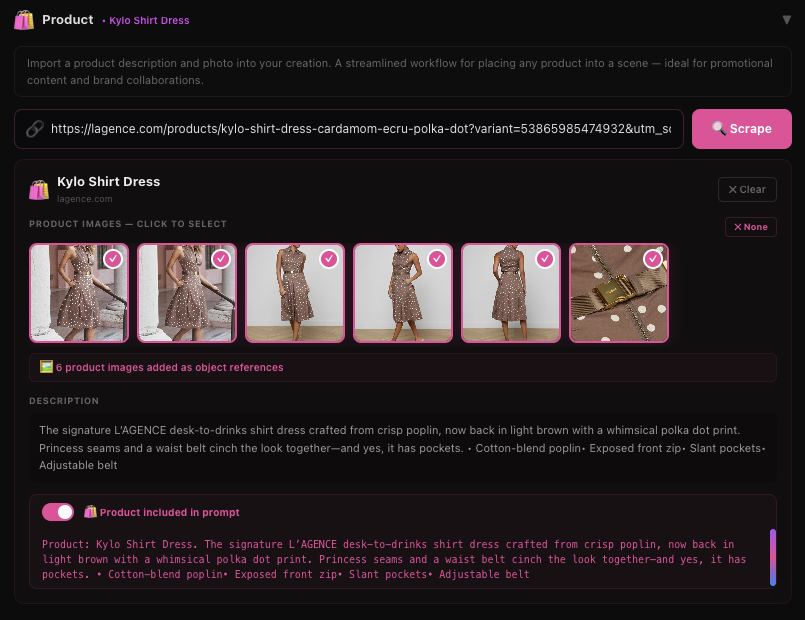Click None to deselect all images

(x=750, y=227)
